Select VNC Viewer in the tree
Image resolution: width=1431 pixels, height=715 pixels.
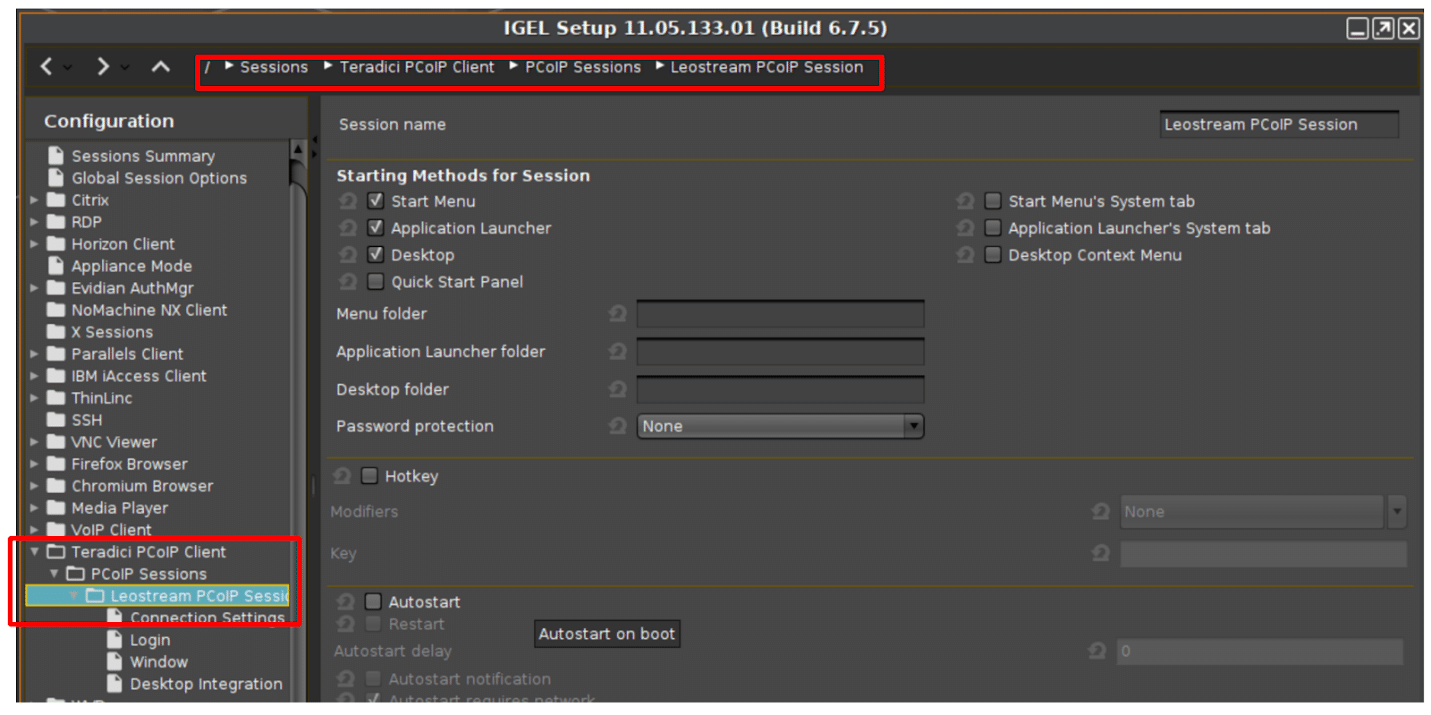coord(114,442)
